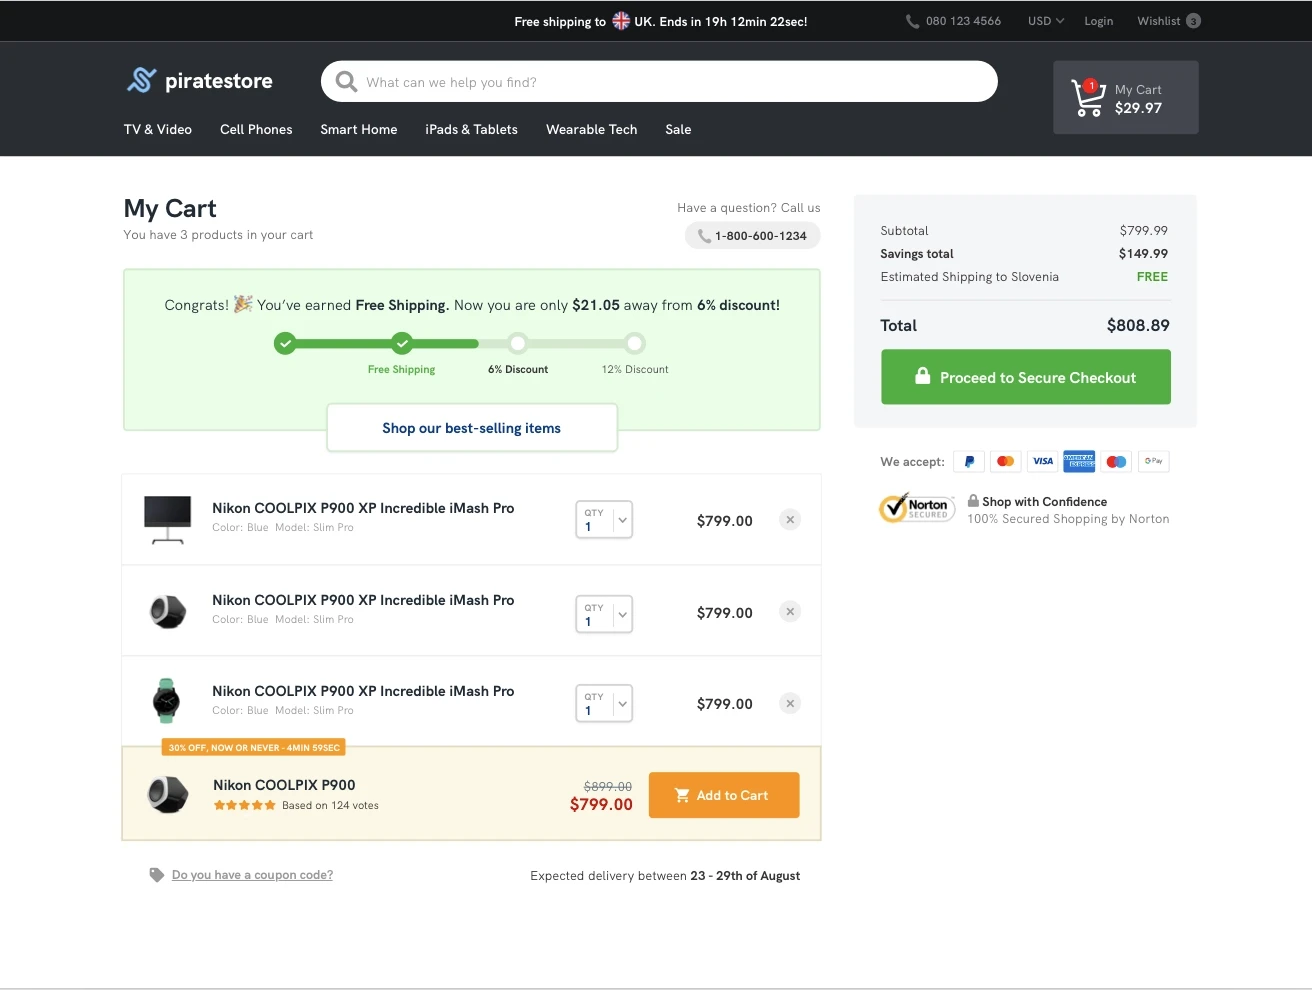Open the Sale menu
Screen dimensions: 1312x990
[x=678, y=129]
